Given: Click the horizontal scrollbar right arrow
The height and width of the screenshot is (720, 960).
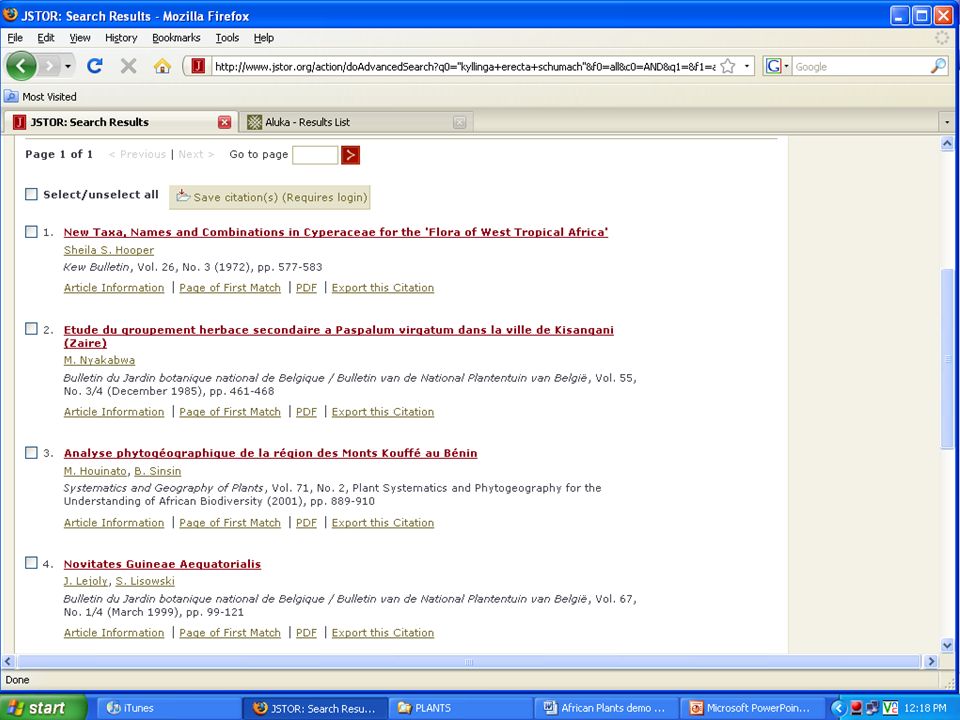Looking at the screenshot, I should tap(931, 661).
